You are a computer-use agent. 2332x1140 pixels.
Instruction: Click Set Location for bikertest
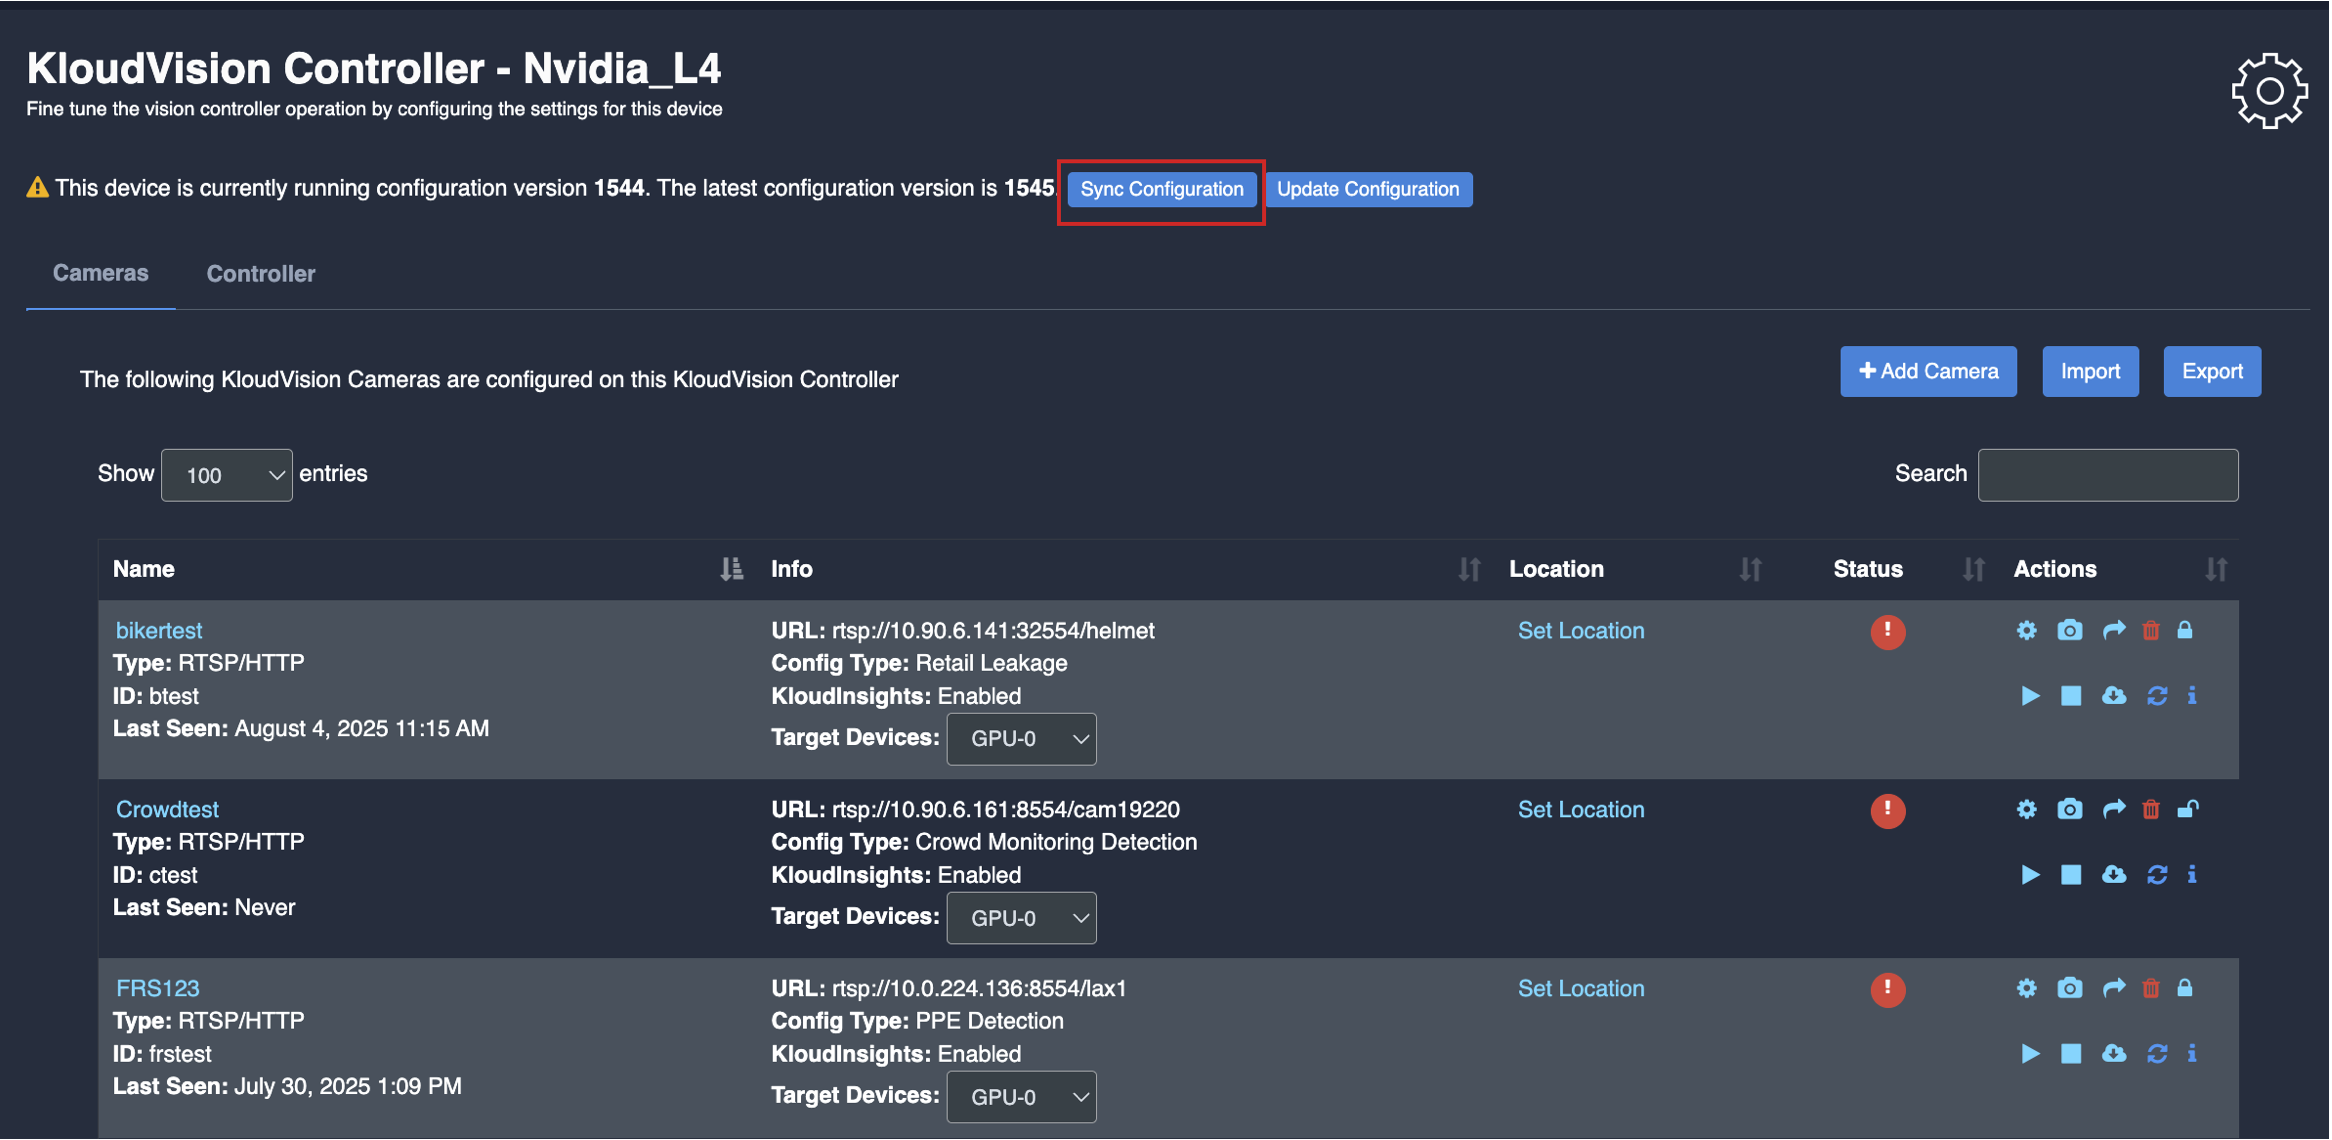click(1580, 630)
